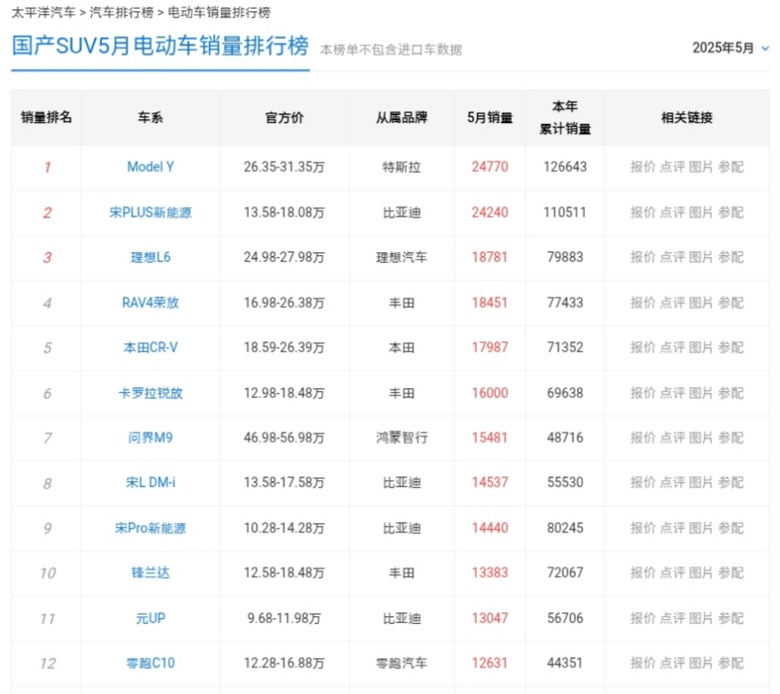The image size is (780, 694).
Task: Open the 锋兰达 car series link
Action: (150, 573)
